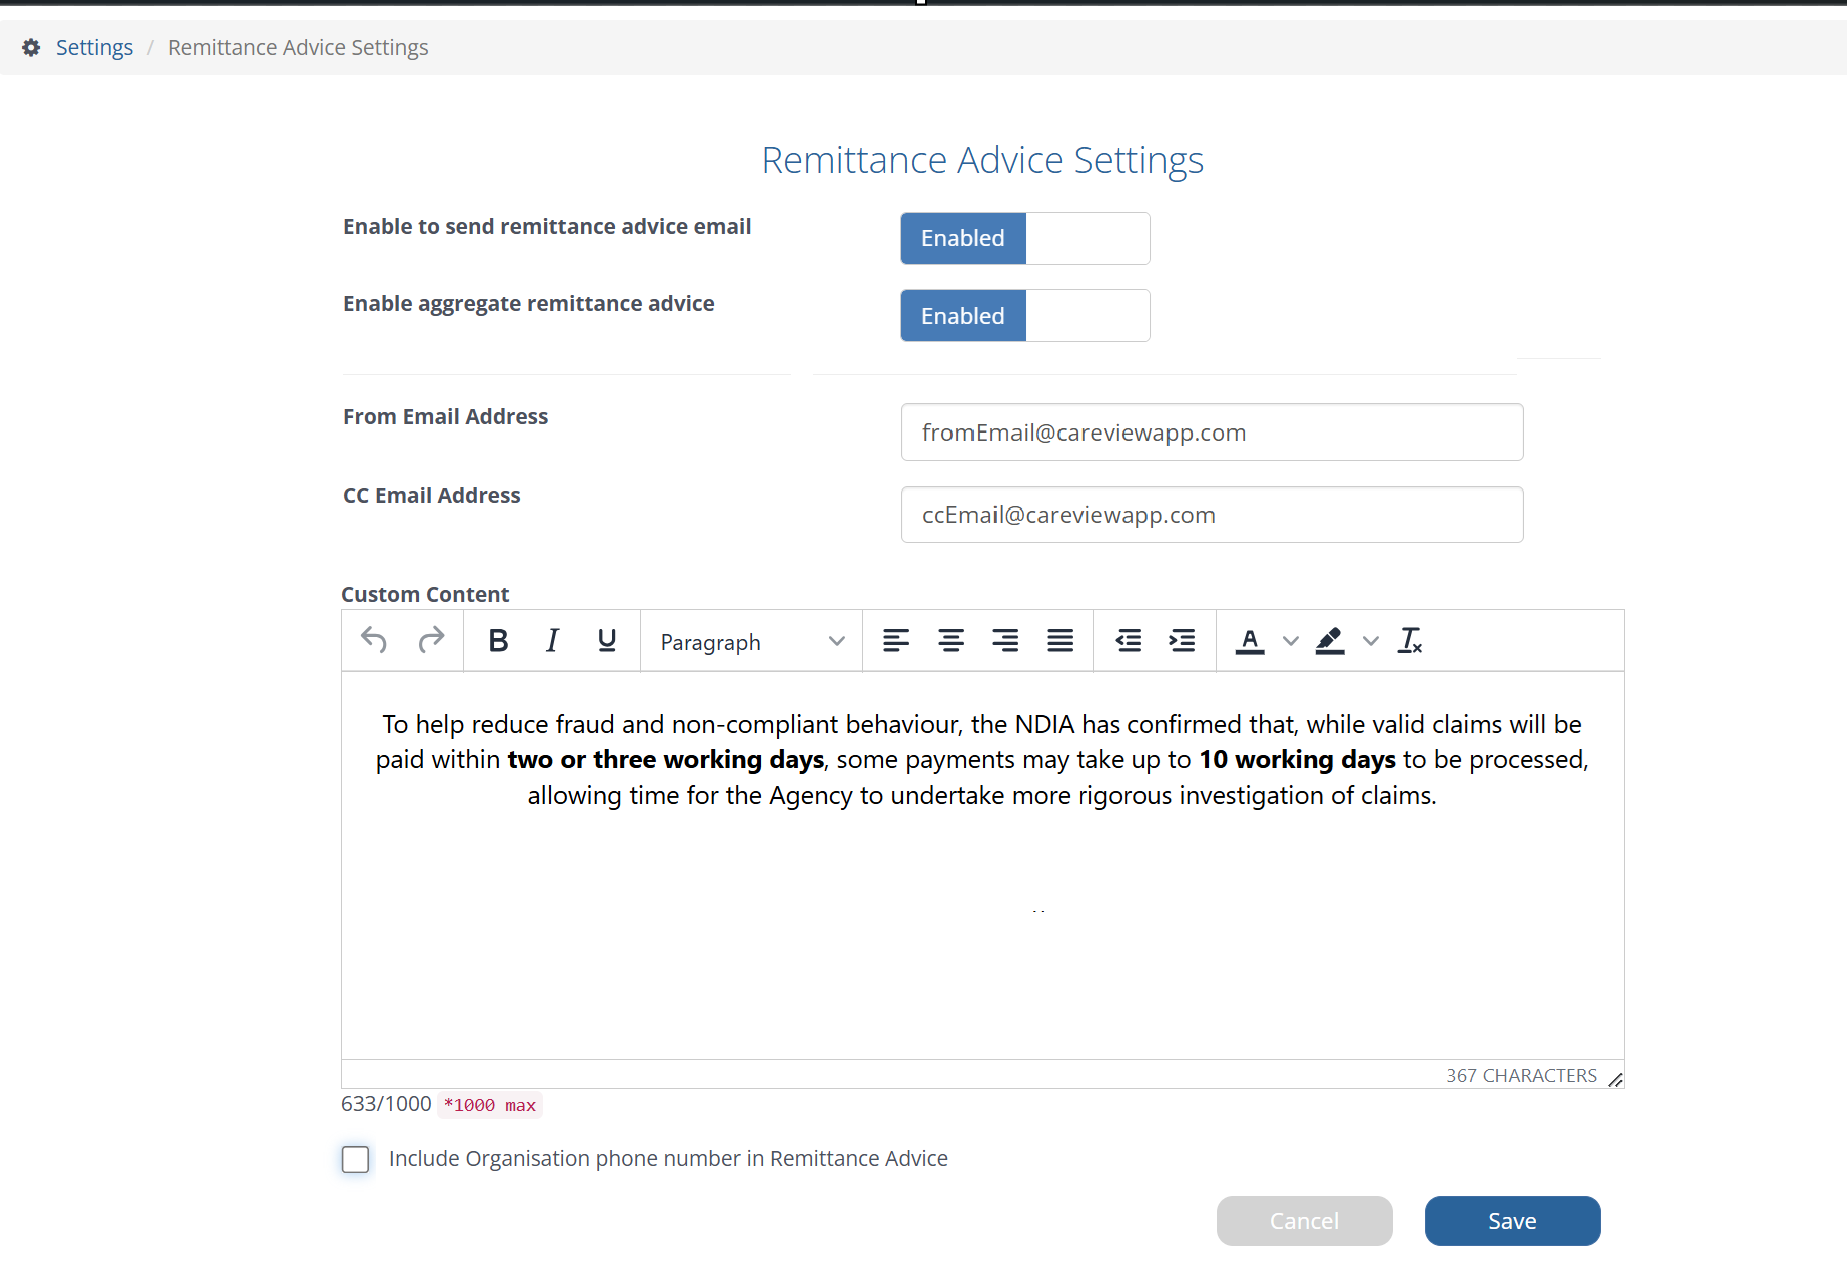The width and height of the screenshot is (1847, 1273).
Task: Open the Paragraph style dropdown
Action: (x=752, y=642)
